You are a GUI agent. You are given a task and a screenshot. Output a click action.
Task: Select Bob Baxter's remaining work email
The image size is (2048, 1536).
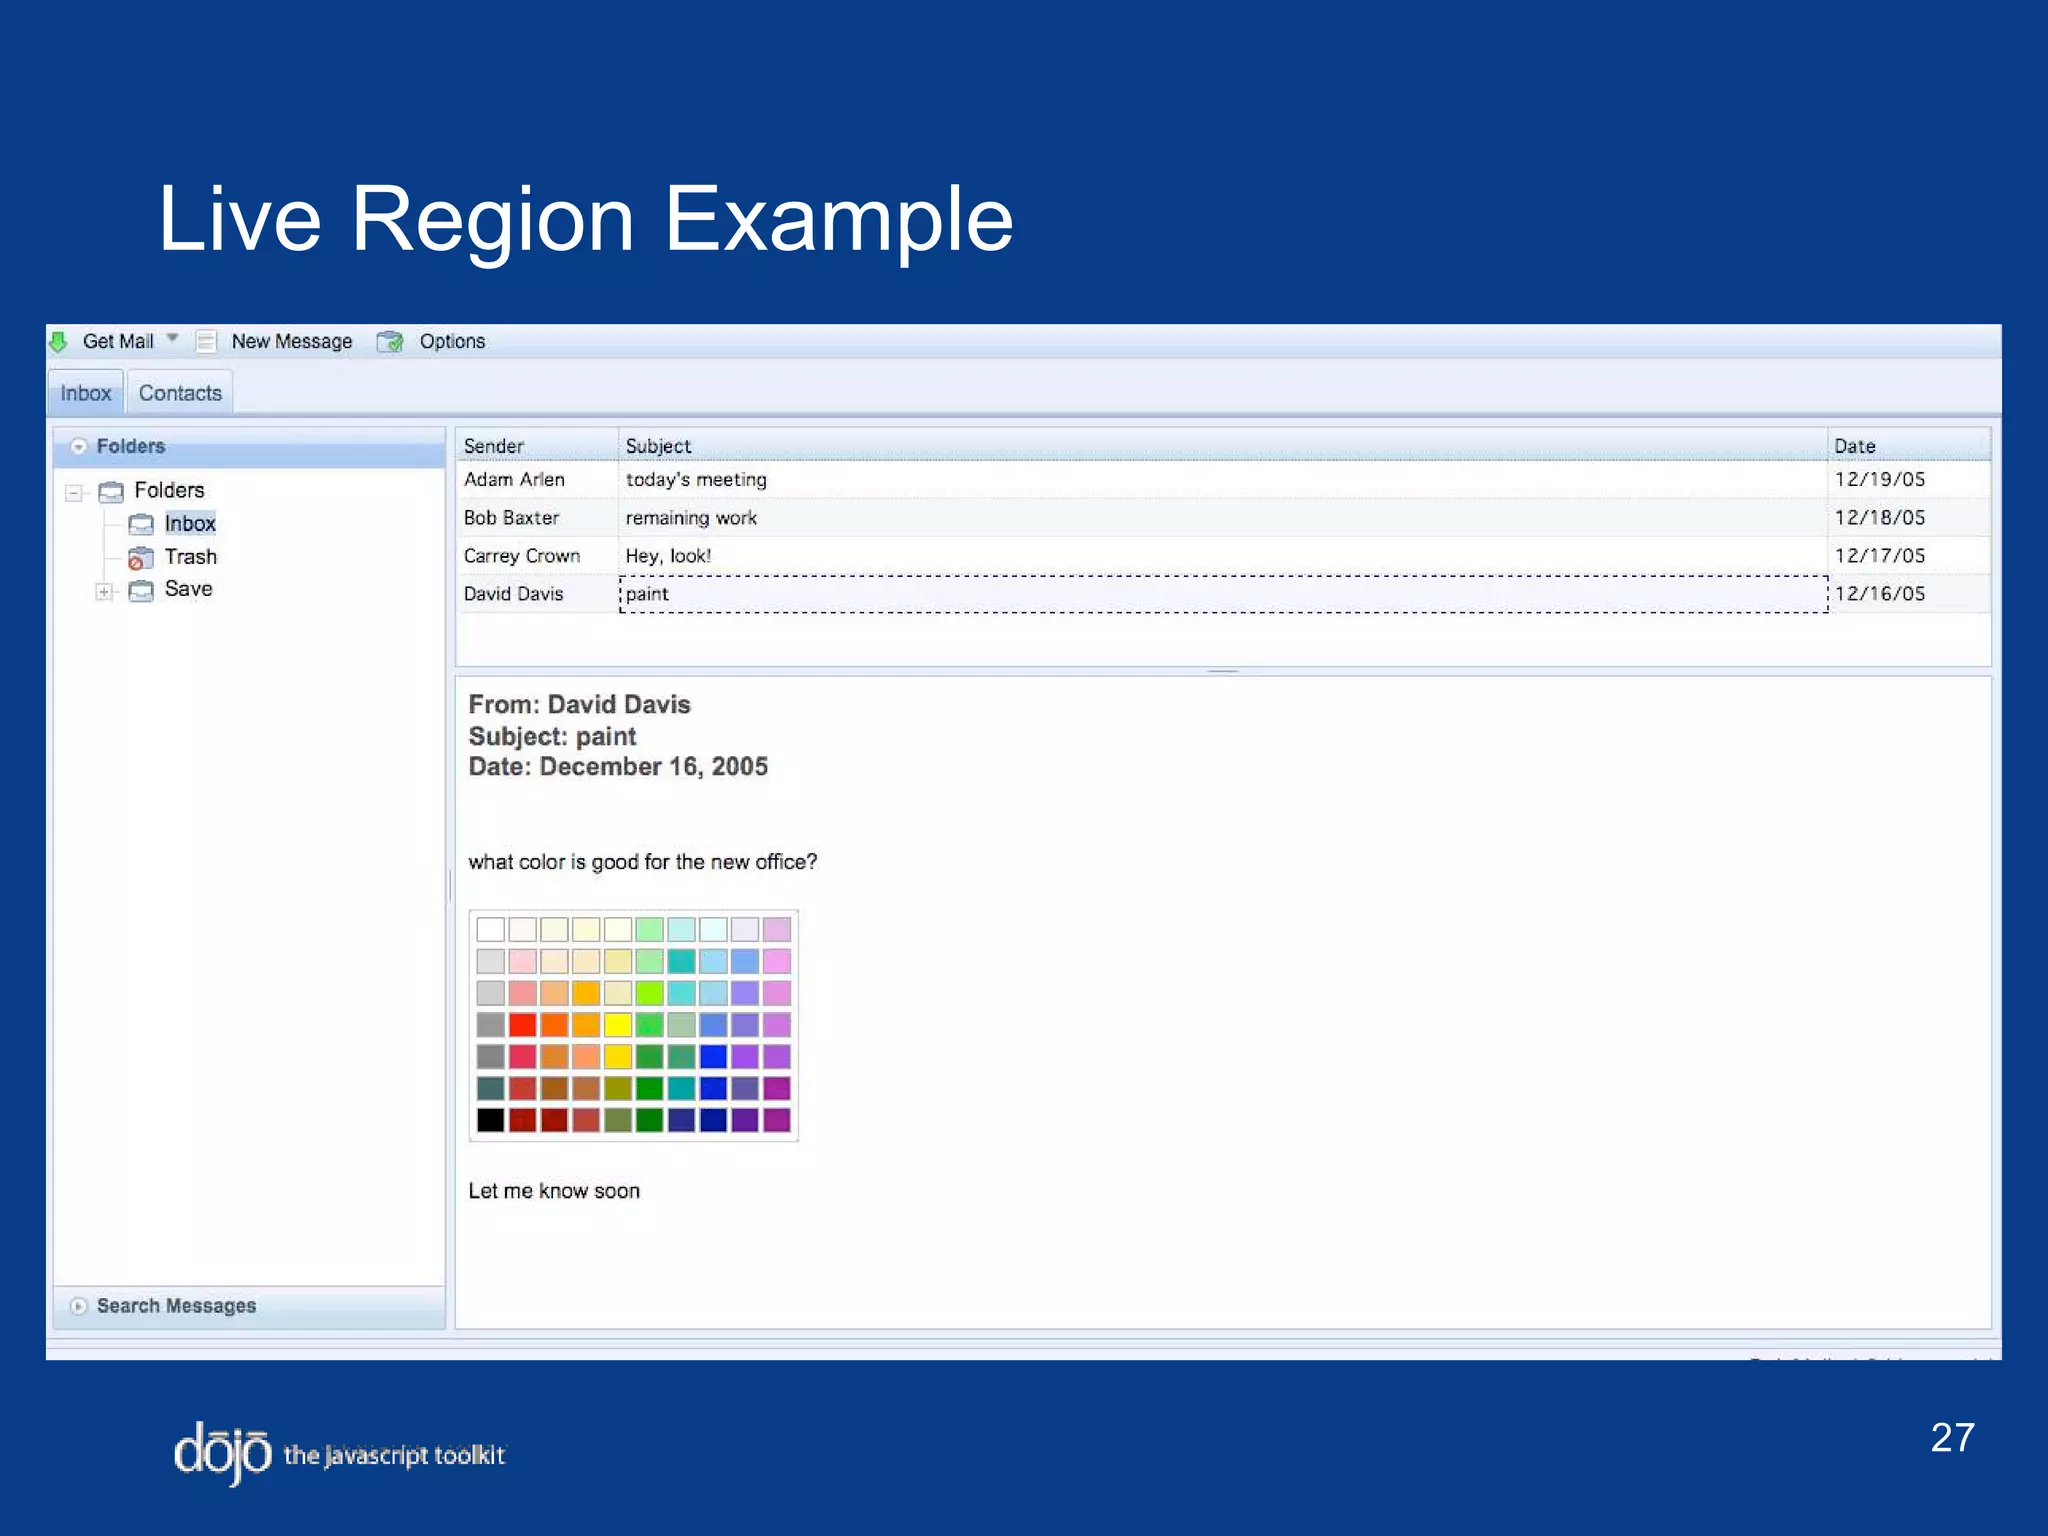(x=691, y=518)
